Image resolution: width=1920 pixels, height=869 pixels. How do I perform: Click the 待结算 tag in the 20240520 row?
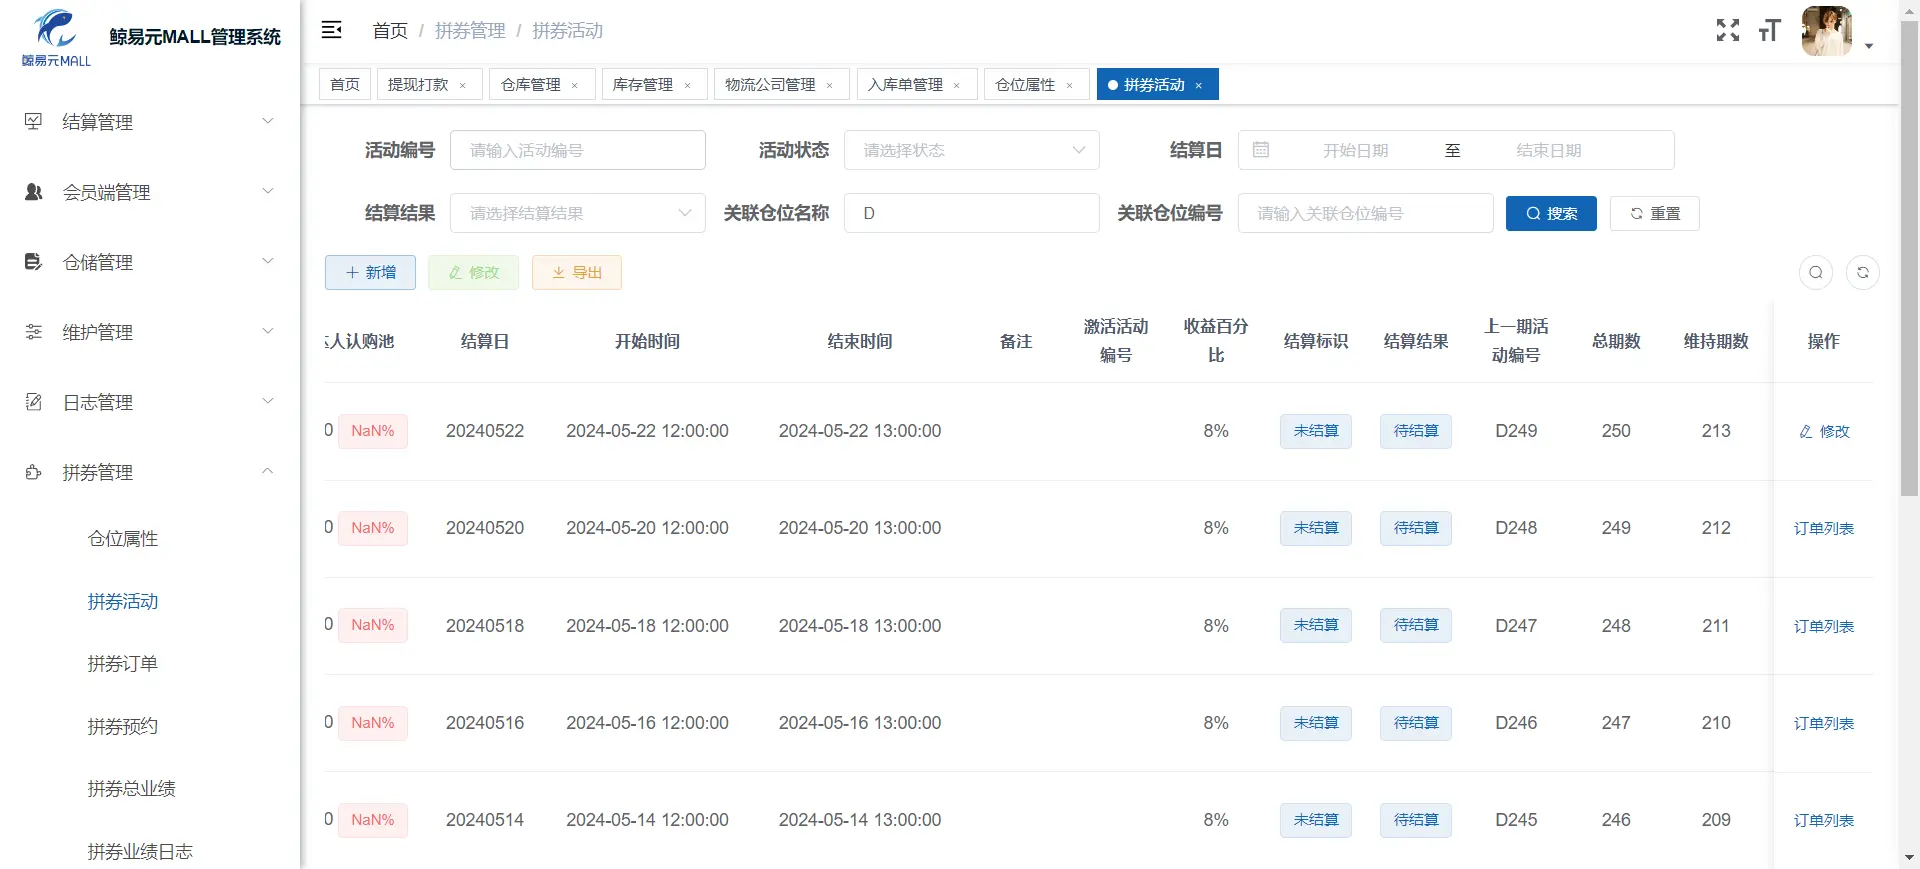(x=1416, y=528)
